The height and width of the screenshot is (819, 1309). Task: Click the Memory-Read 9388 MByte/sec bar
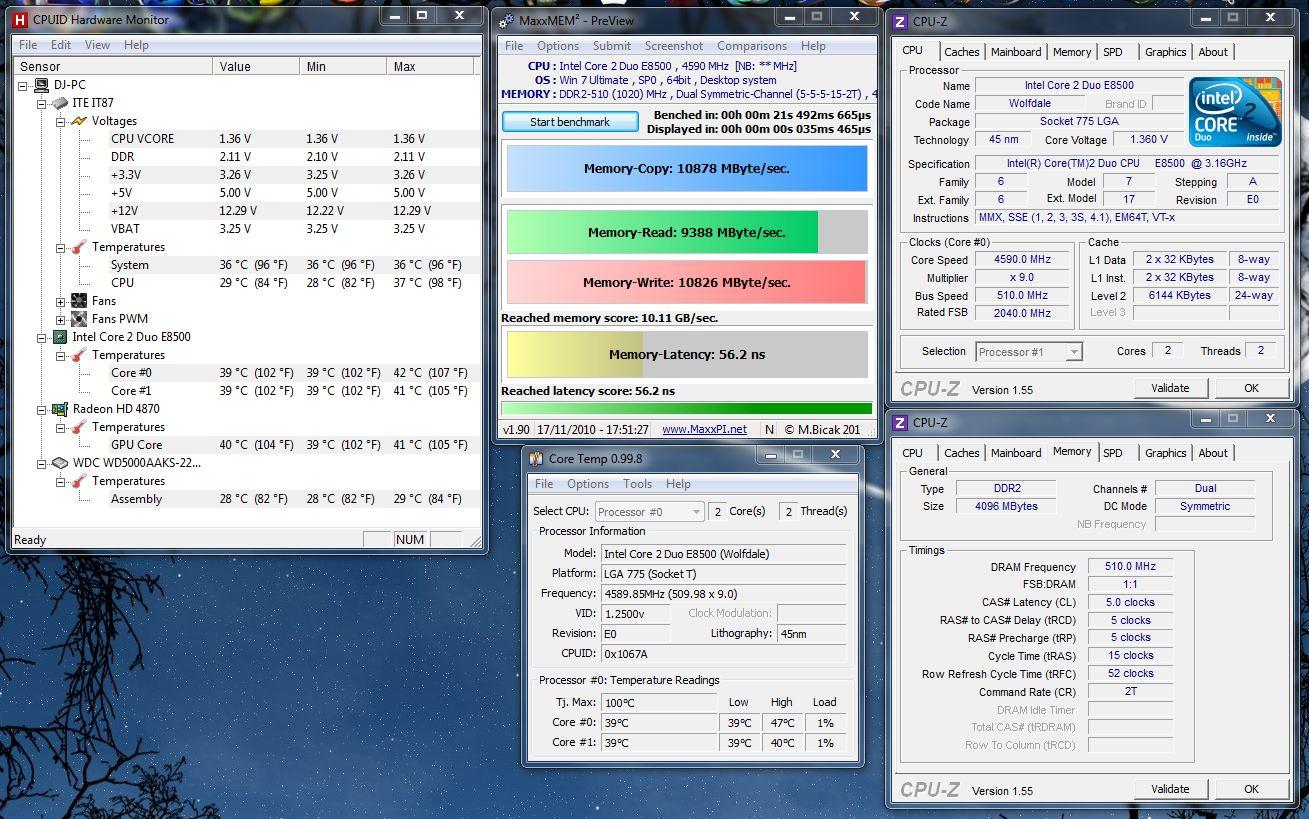(x=687, y=232)
